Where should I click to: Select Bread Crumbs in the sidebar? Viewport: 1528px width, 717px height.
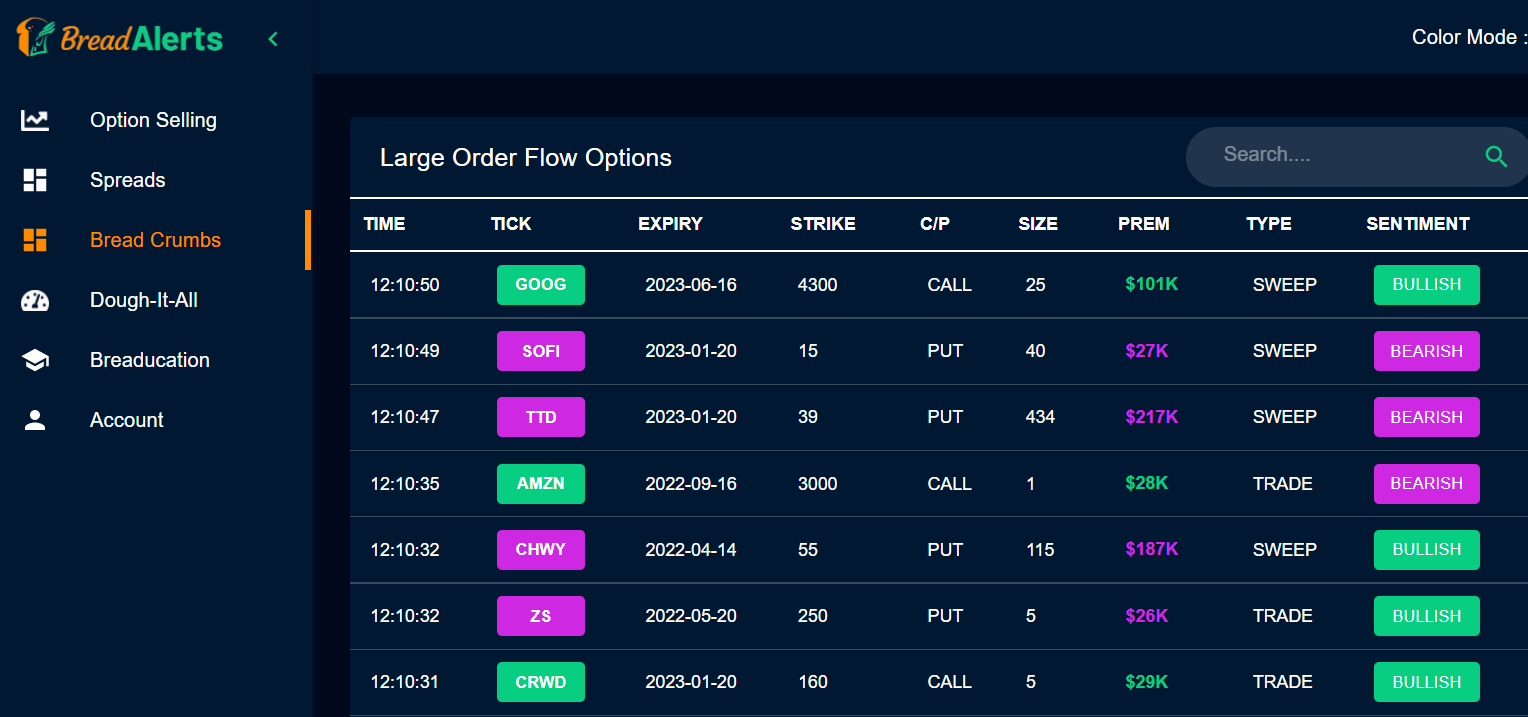[x=155, y=240]
